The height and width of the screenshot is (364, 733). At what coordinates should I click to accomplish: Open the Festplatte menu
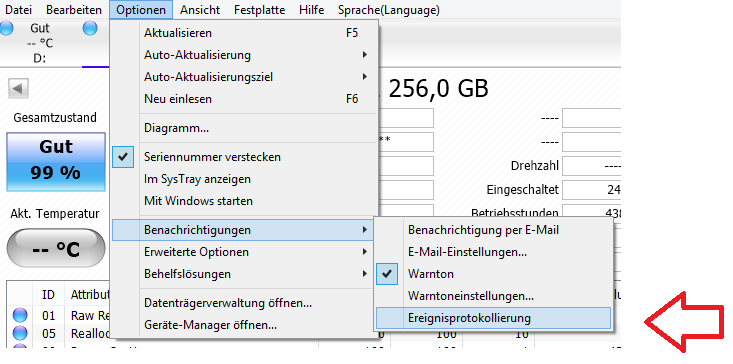(x=259, y=10)
